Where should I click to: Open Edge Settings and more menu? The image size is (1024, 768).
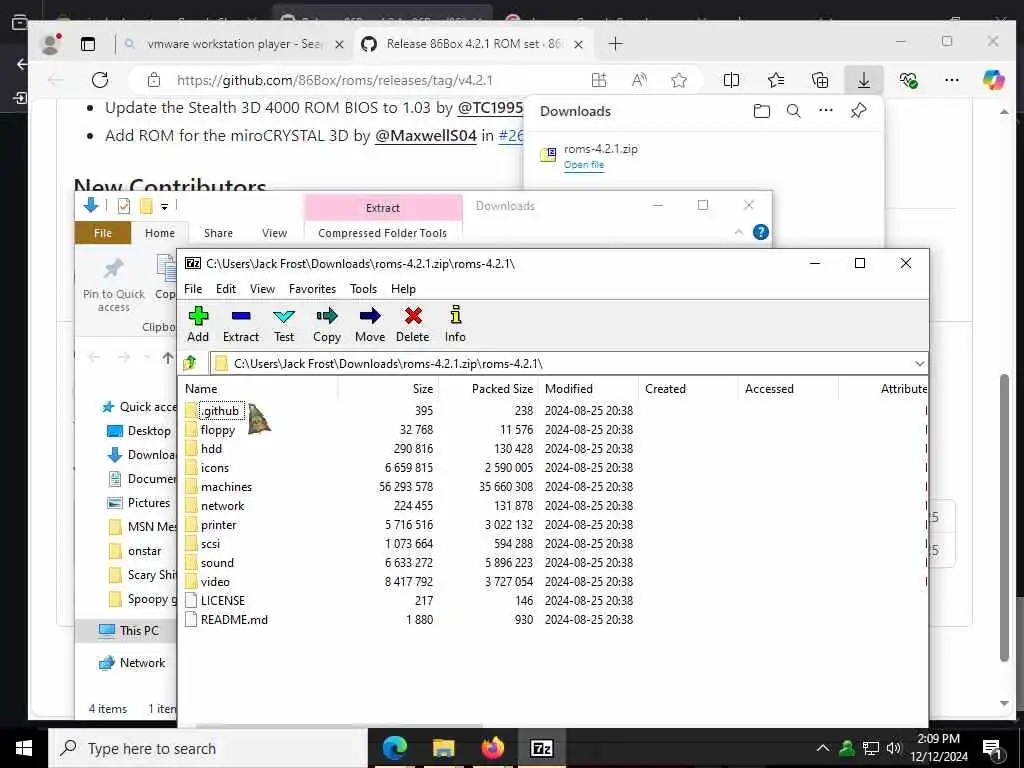coord(952,80)
